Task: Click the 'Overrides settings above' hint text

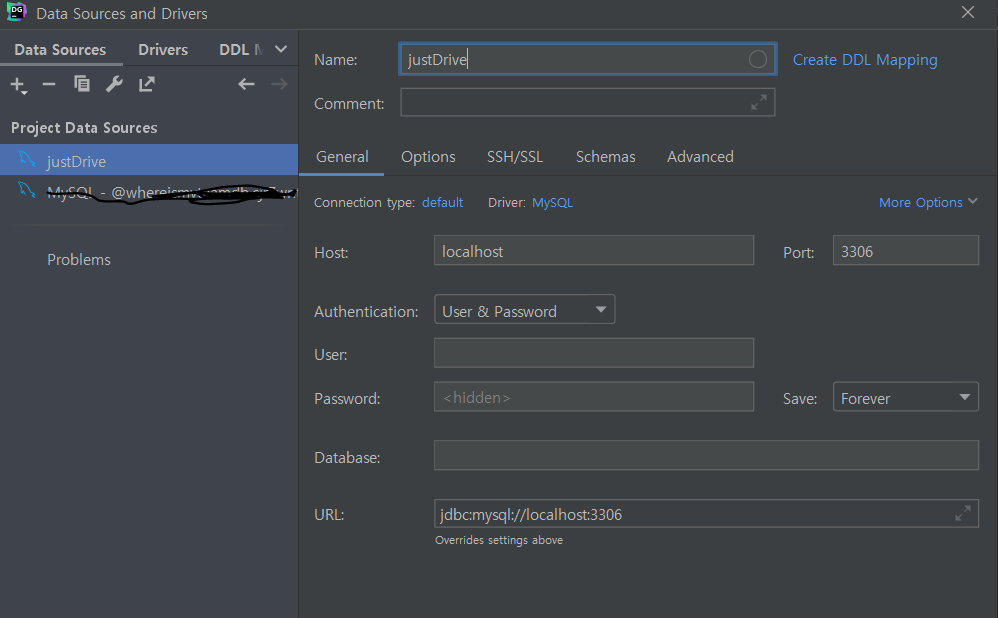Action: (x=499, y=540)
